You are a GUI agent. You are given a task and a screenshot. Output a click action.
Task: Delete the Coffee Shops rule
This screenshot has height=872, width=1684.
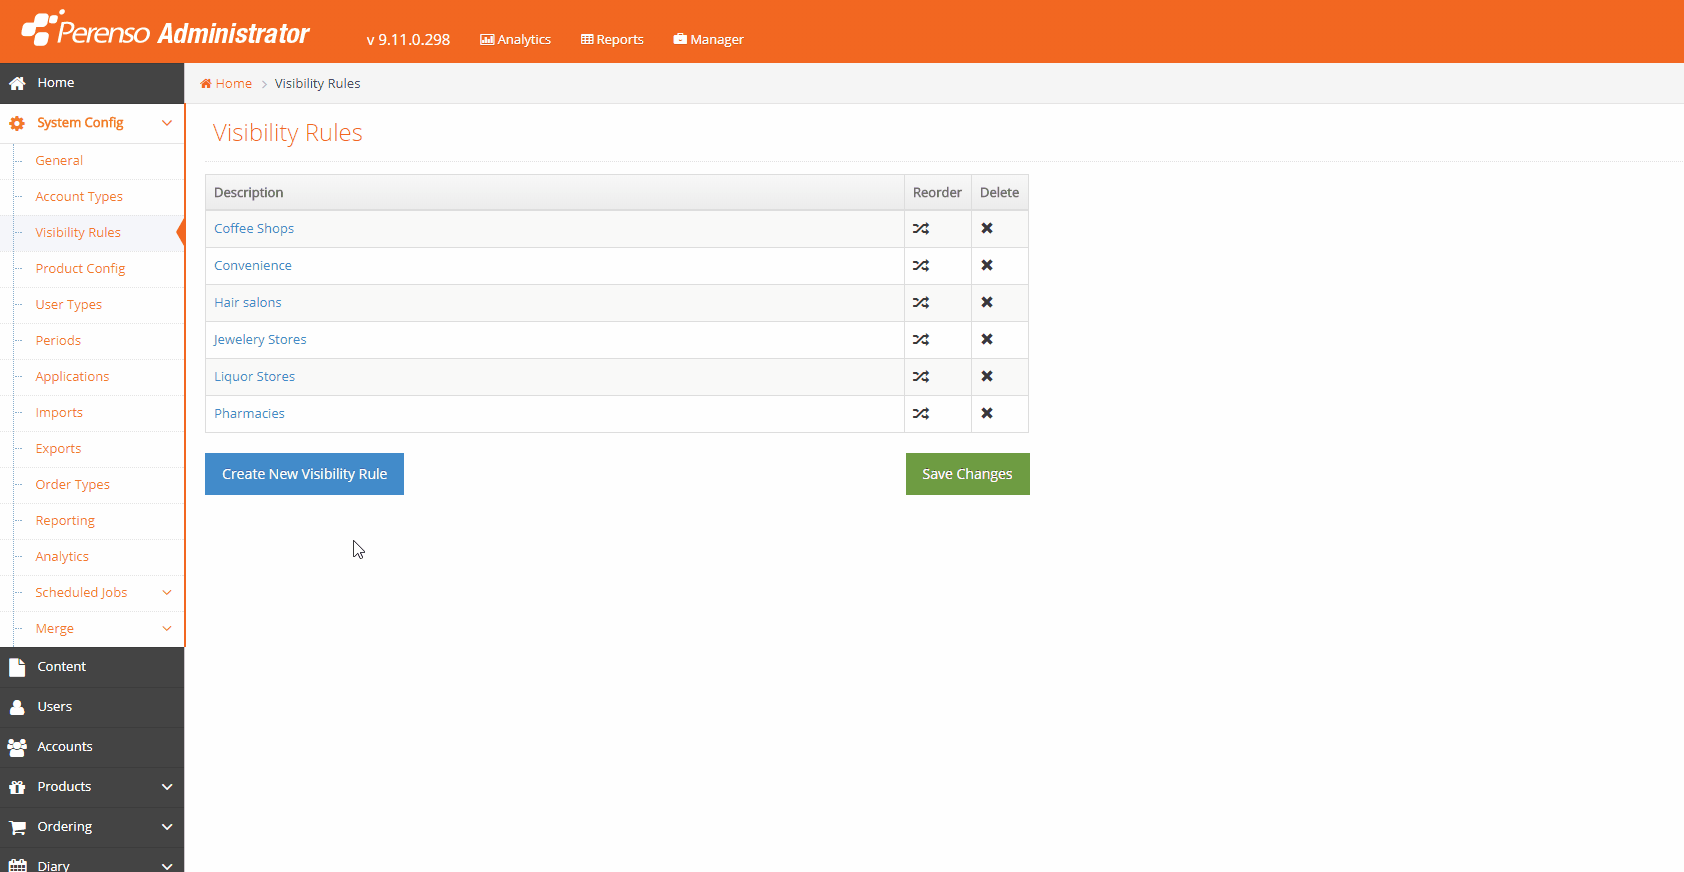point(987,229)
